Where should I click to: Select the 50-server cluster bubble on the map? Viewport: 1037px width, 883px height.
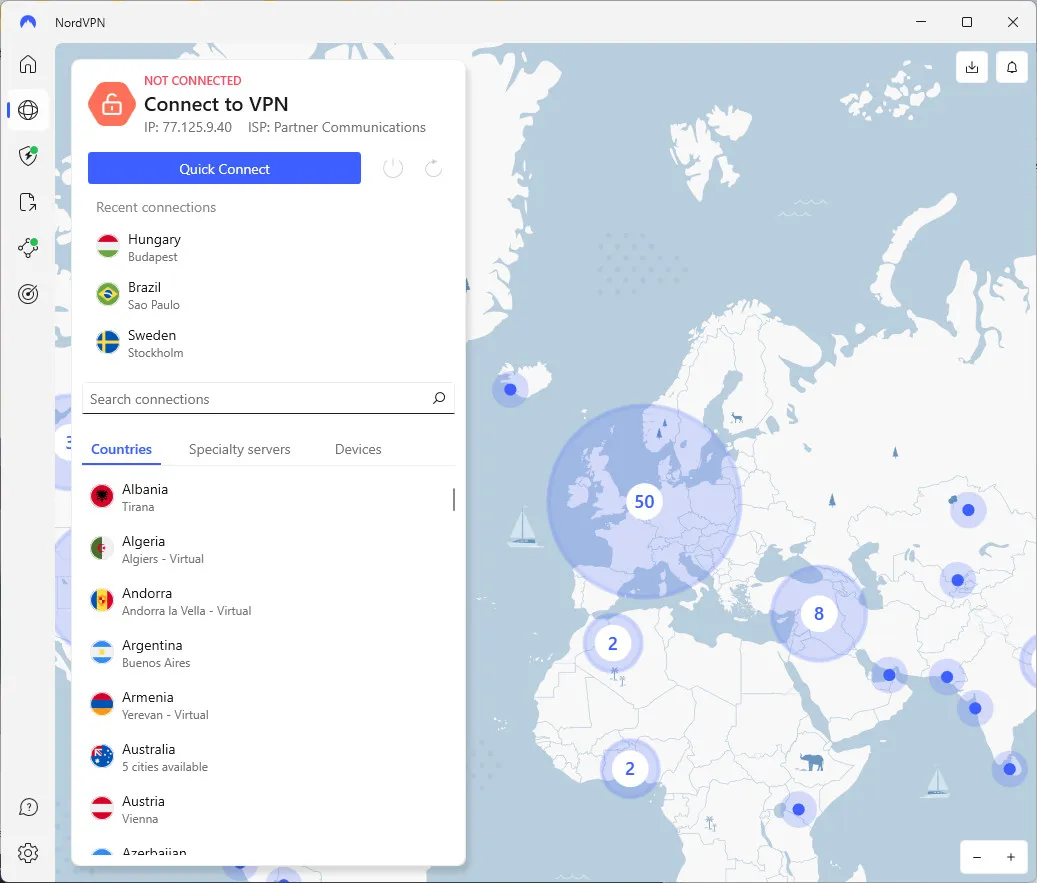click(x=645, y=501)
